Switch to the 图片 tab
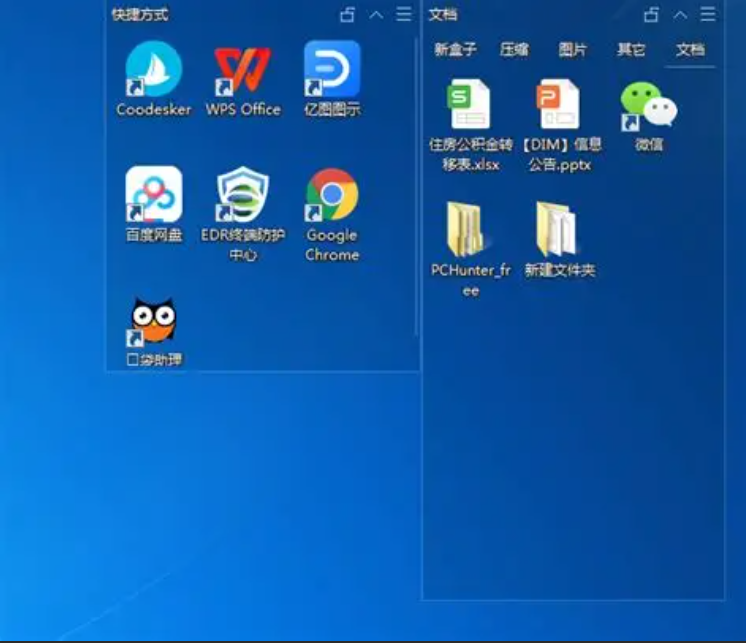The width and height of the screenshot is (746, 643). tap(573, 50)
